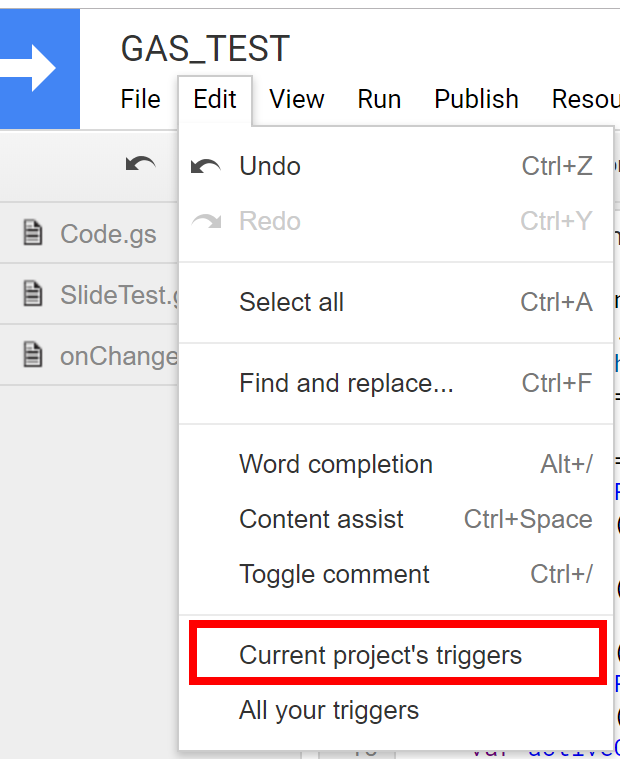Choose Select all from Edit menu
Image resolution: width=620 pixels, height=759 pixels.
point(396,303)
